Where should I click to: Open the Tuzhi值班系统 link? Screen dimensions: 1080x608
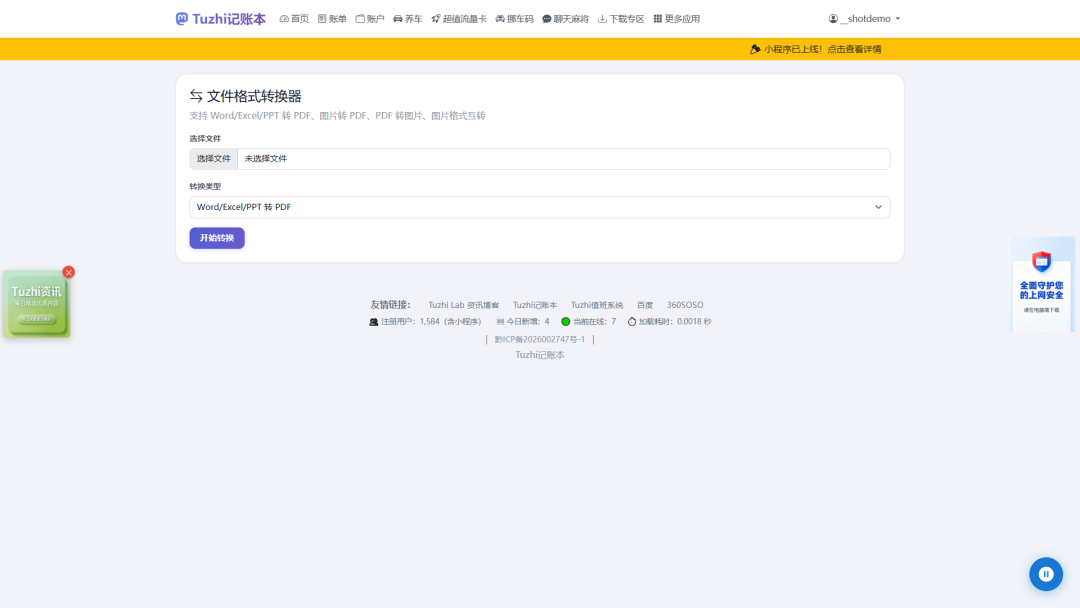[597, 305]
